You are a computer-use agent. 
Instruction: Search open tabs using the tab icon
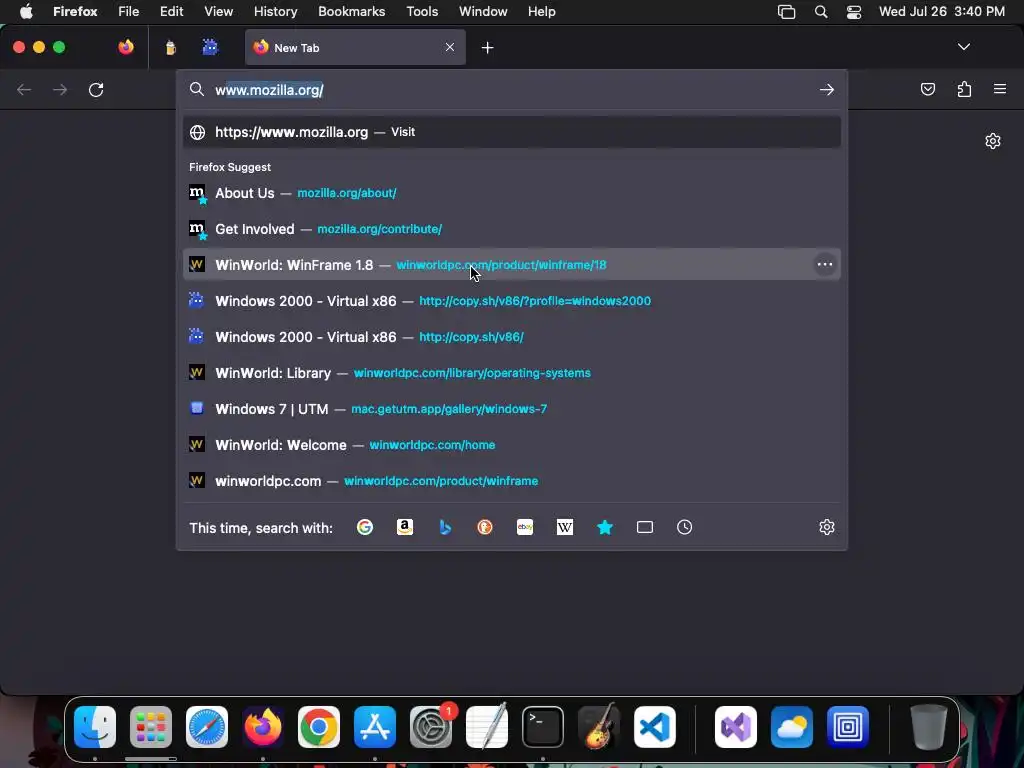click(645, 527)
